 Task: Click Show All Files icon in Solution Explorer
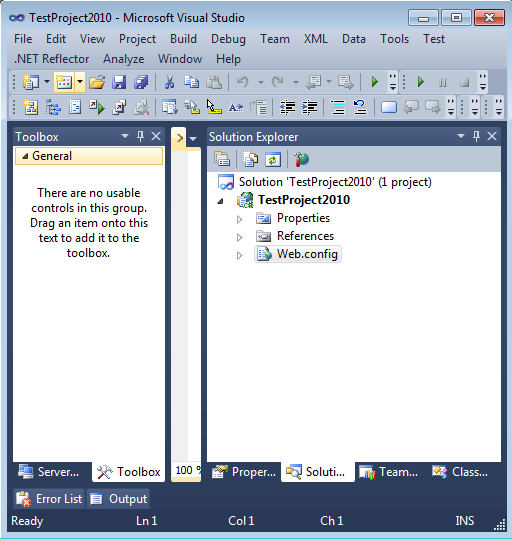[250, 160]
